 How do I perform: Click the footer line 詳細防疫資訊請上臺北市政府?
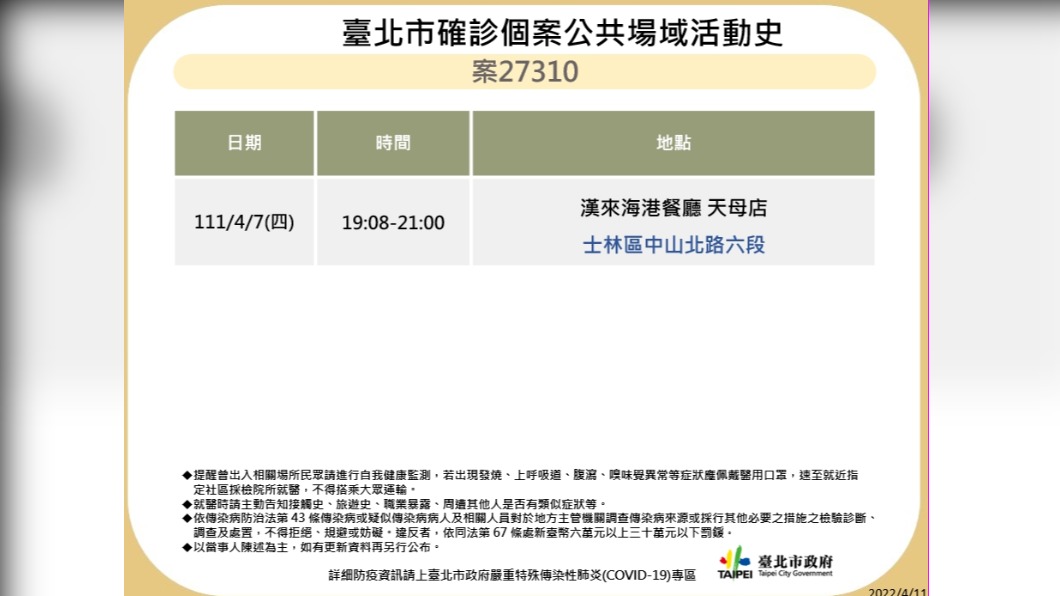pyautogui.click(x=512, y=575)
